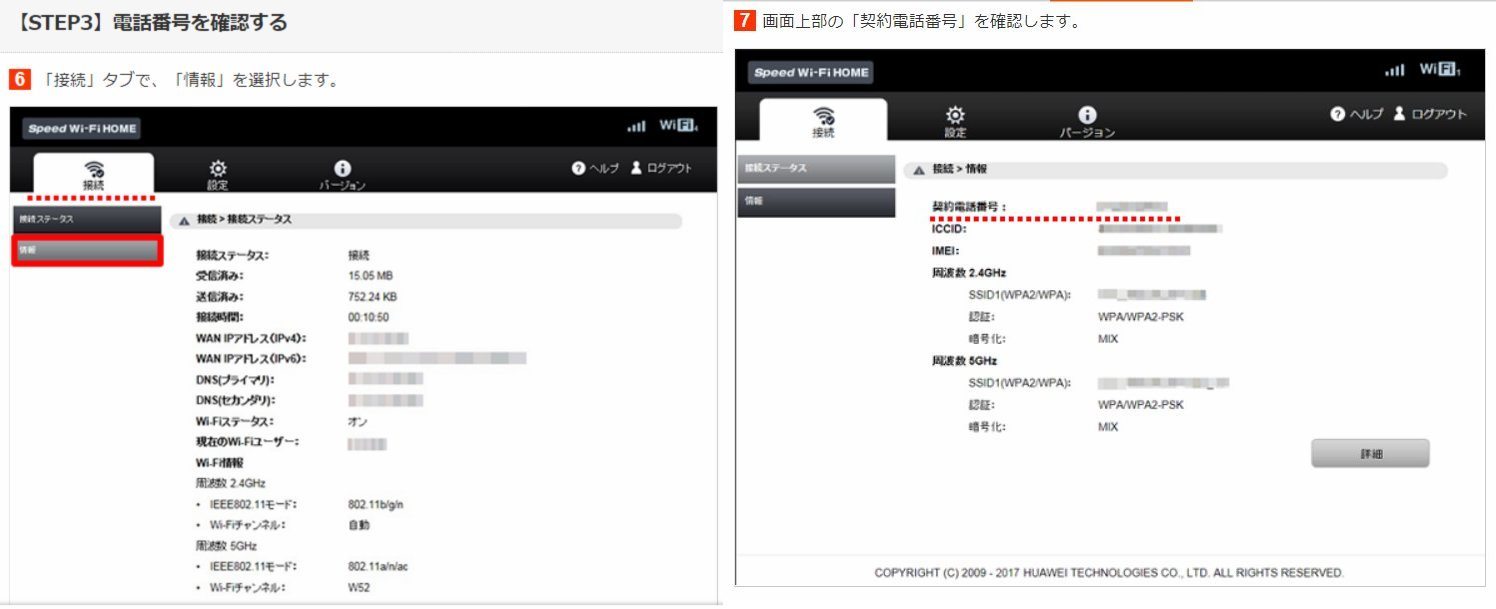Click the signal strength bars on the status page
Viewport: 1496px width, 609px height.
[x=636, y=126]
